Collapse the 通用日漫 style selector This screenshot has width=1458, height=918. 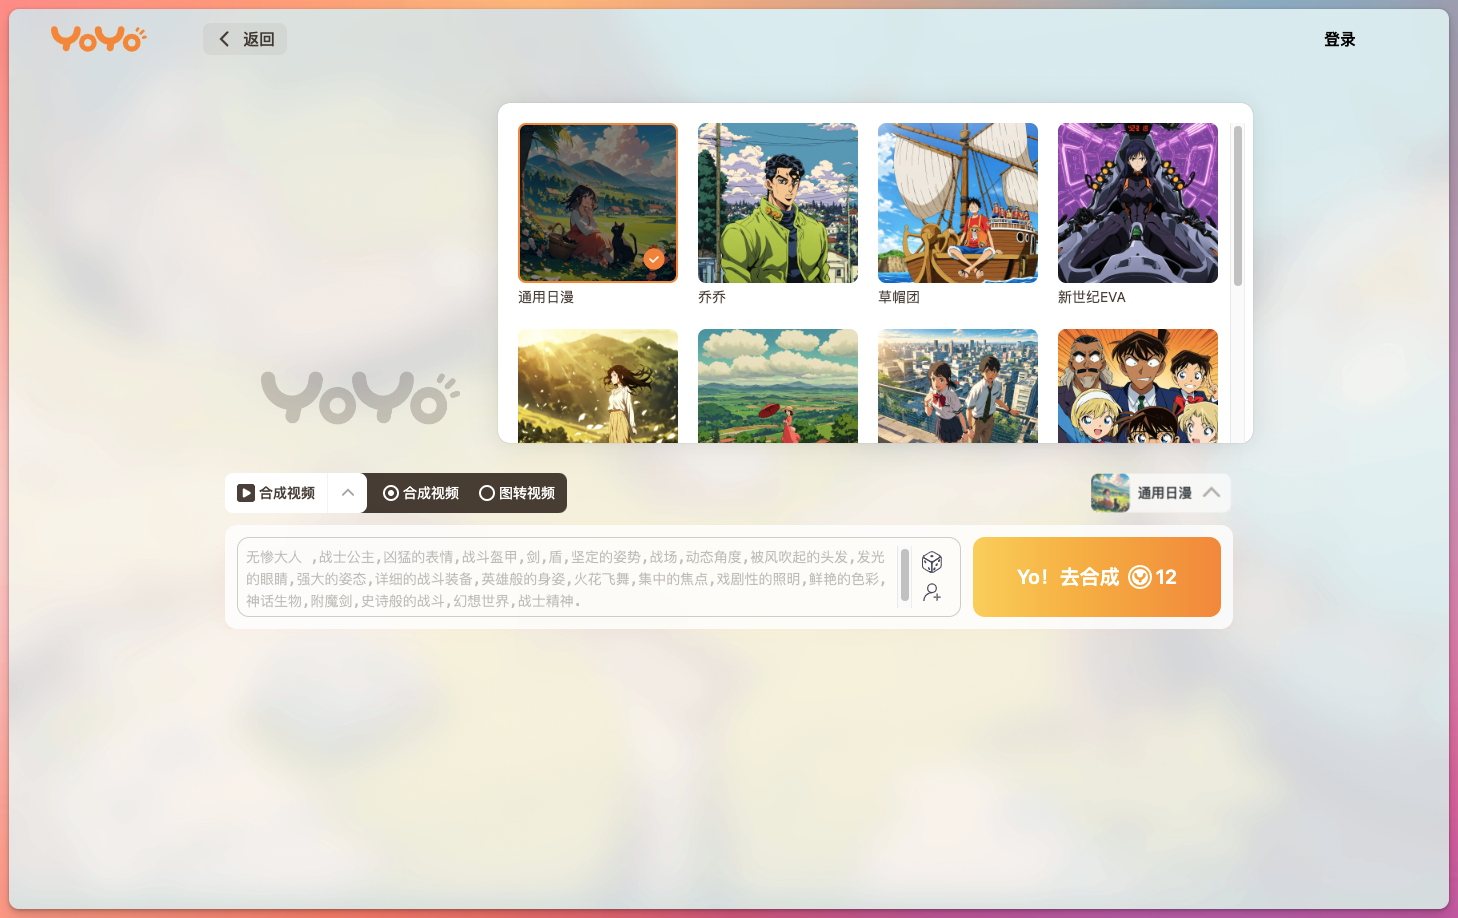[x=1211, y=493]
